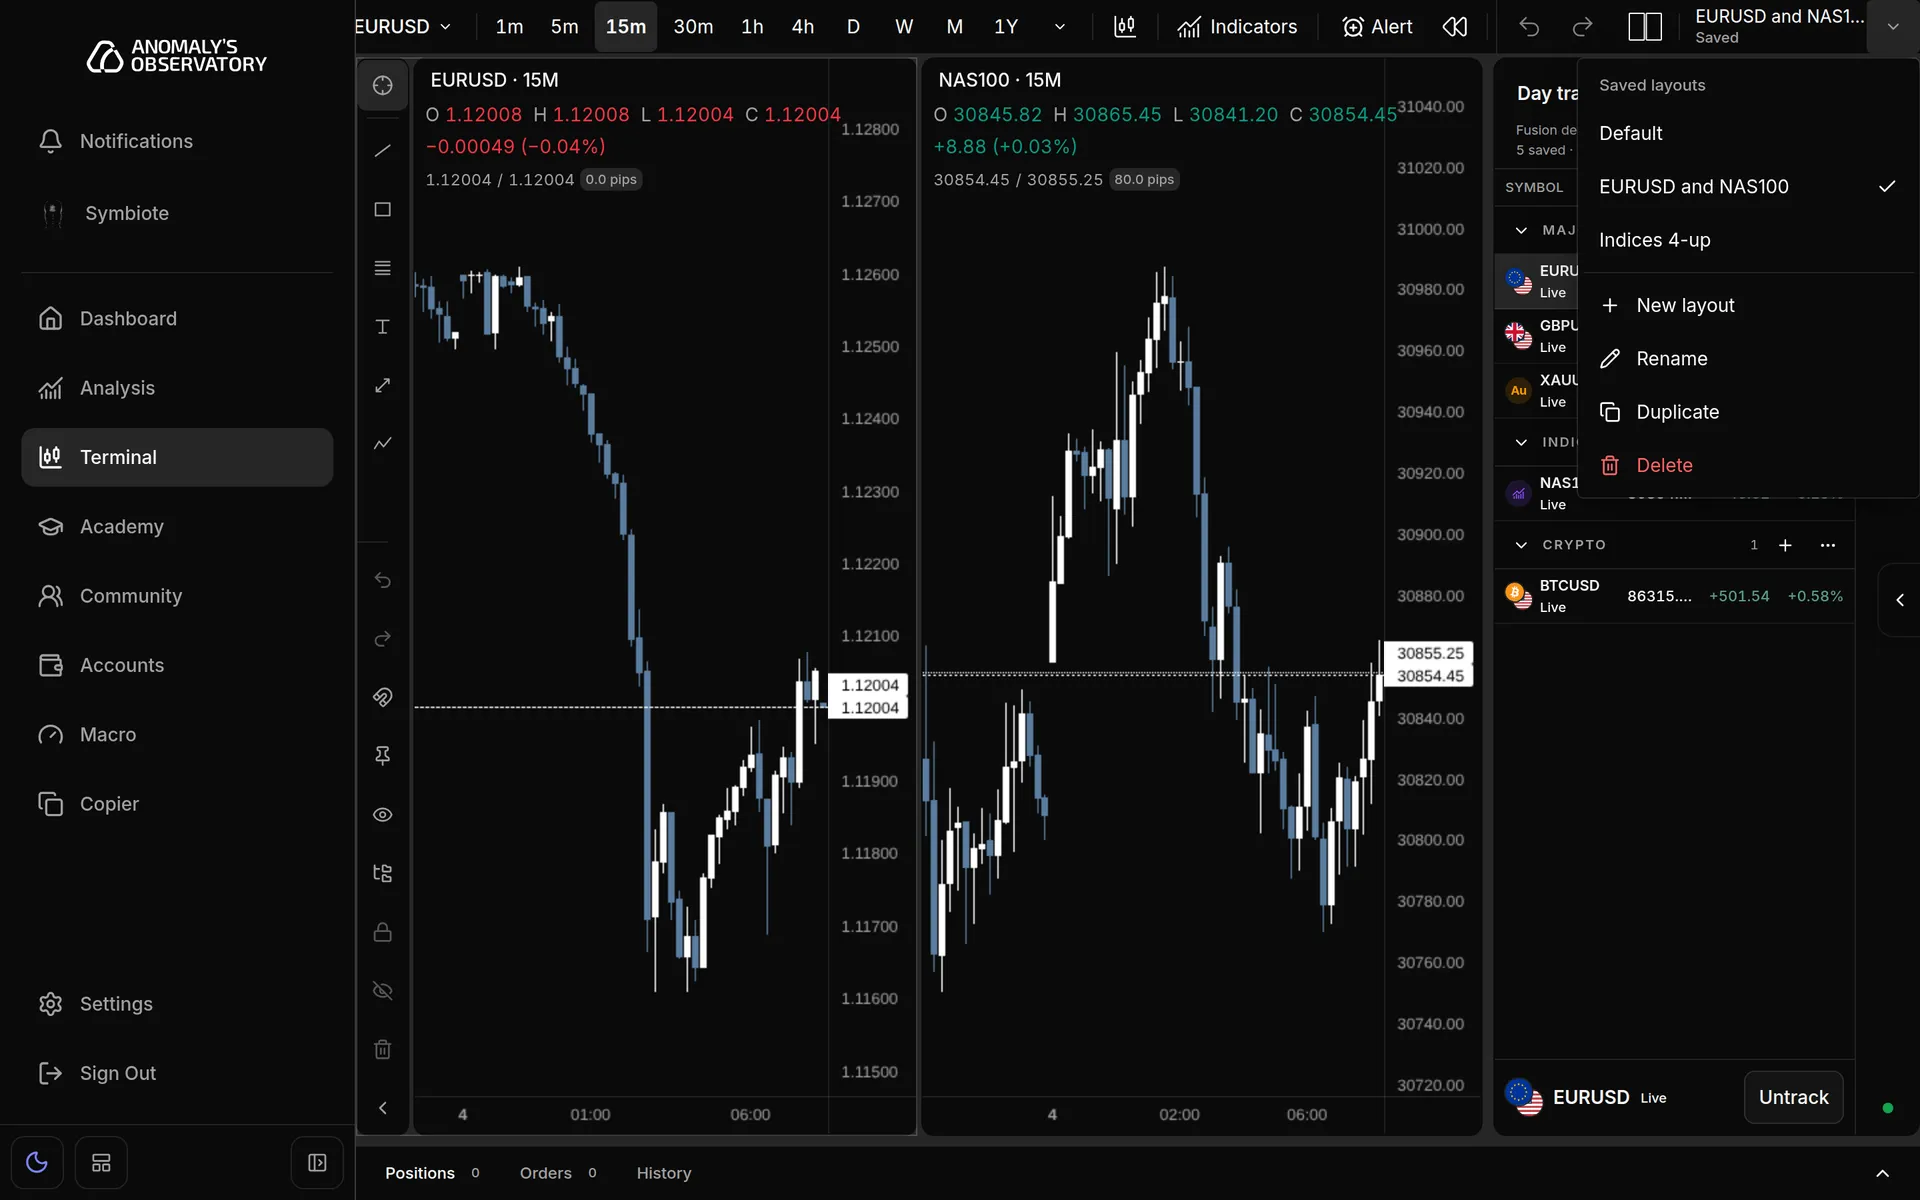Image resolution: width=1920 pixels, height=1200 pixels.
Task: Open the Indicators button
Action: (1237, 27)
